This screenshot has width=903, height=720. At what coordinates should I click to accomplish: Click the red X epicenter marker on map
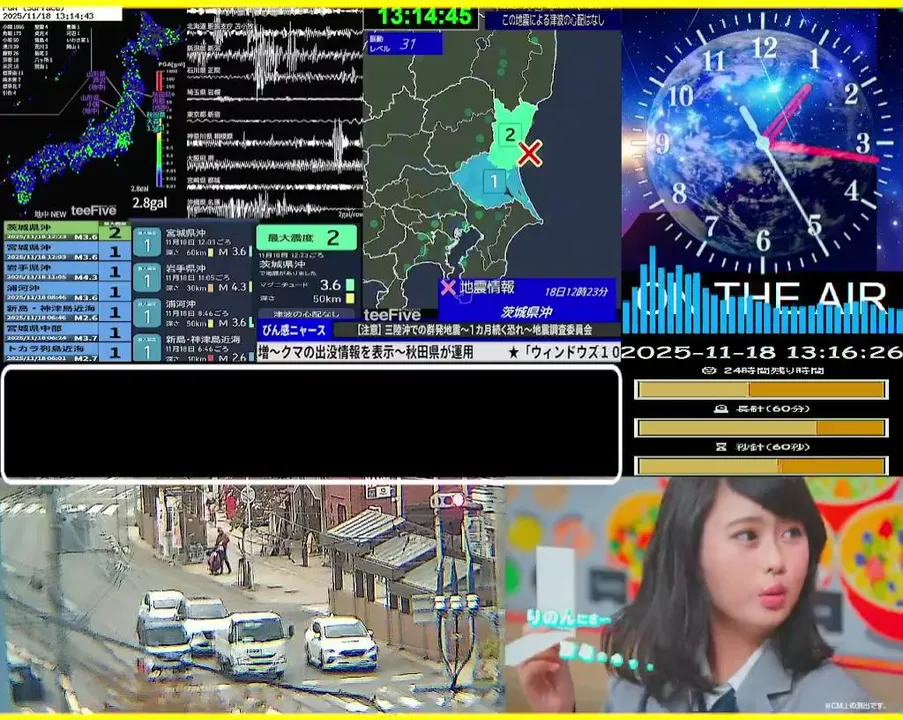529,154
